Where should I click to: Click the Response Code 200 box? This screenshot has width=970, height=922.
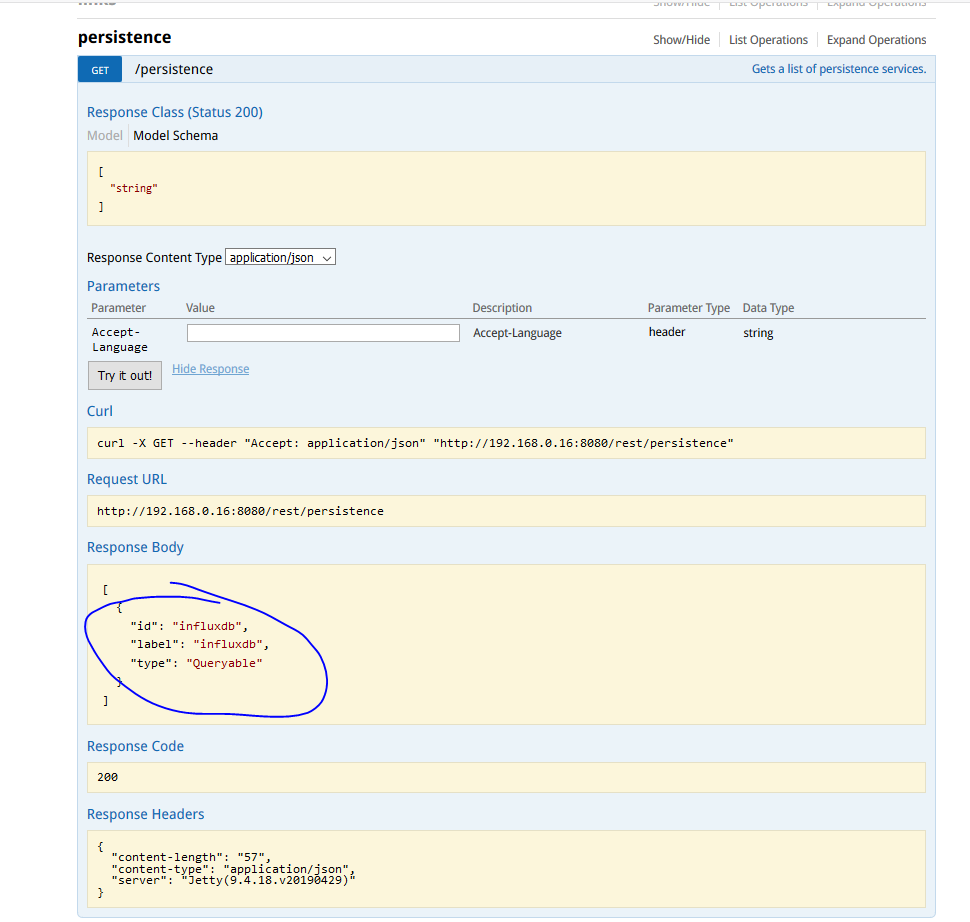click(505, 777)
